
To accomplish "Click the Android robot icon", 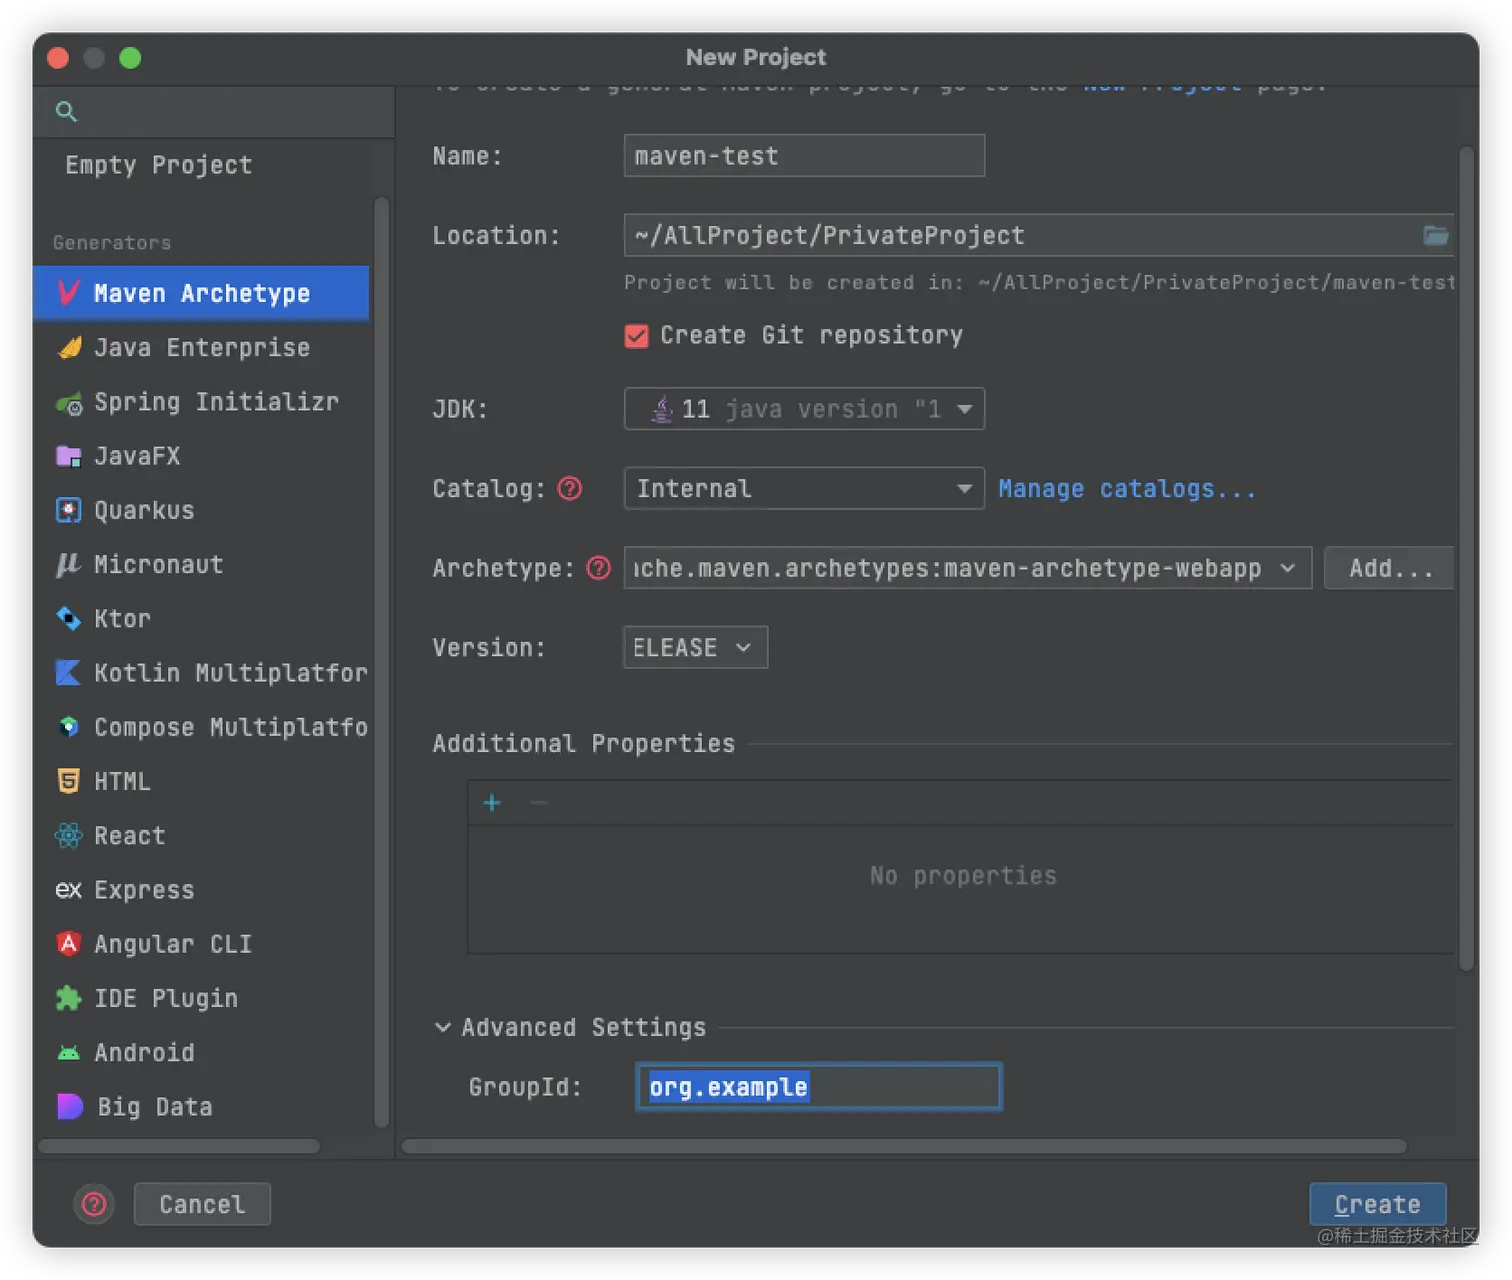I will point(68,1052).
